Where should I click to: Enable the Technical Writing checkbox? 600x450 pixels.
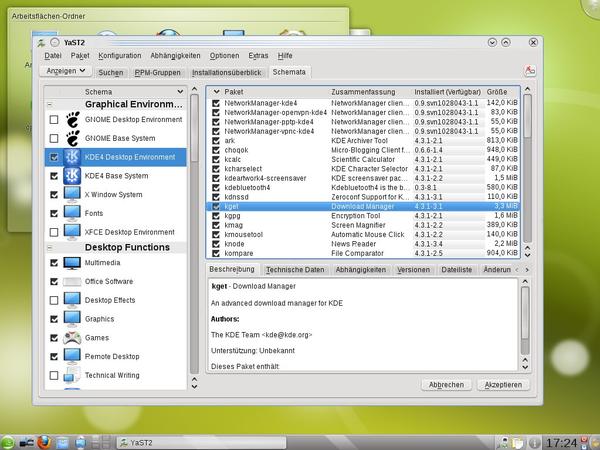54,375
